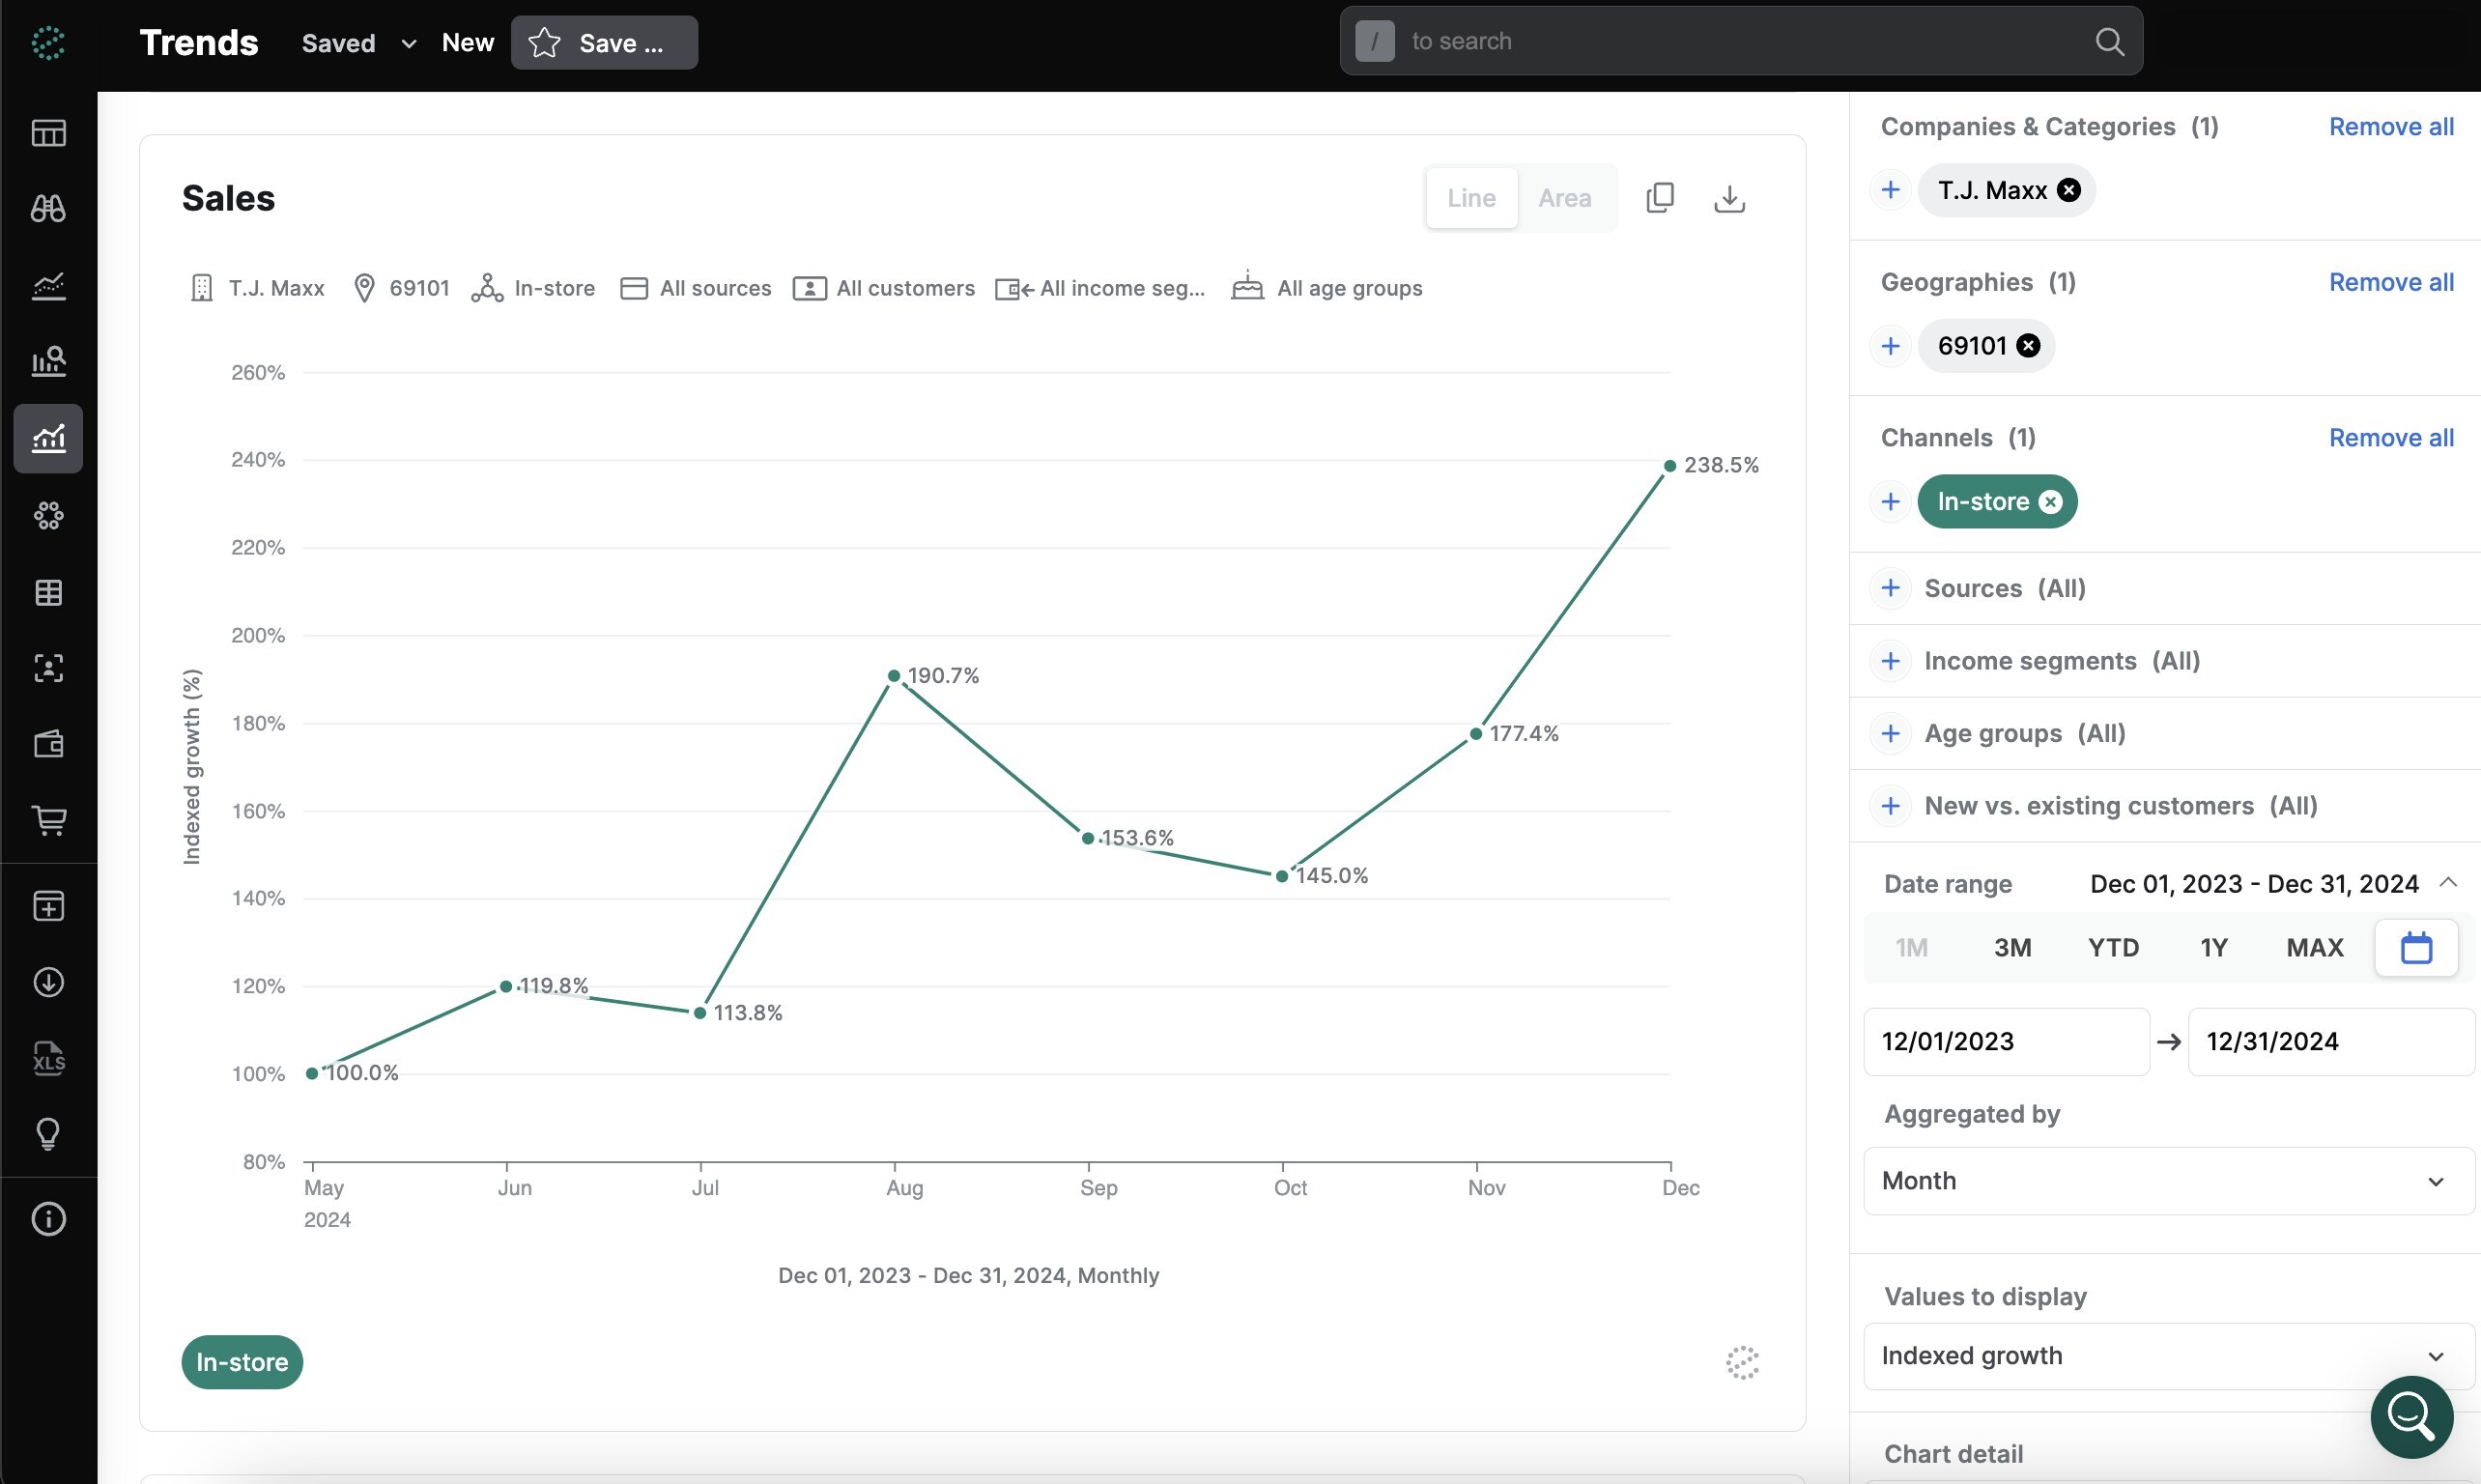Remove all Companies & Categories filters

tap(2391, 126)
